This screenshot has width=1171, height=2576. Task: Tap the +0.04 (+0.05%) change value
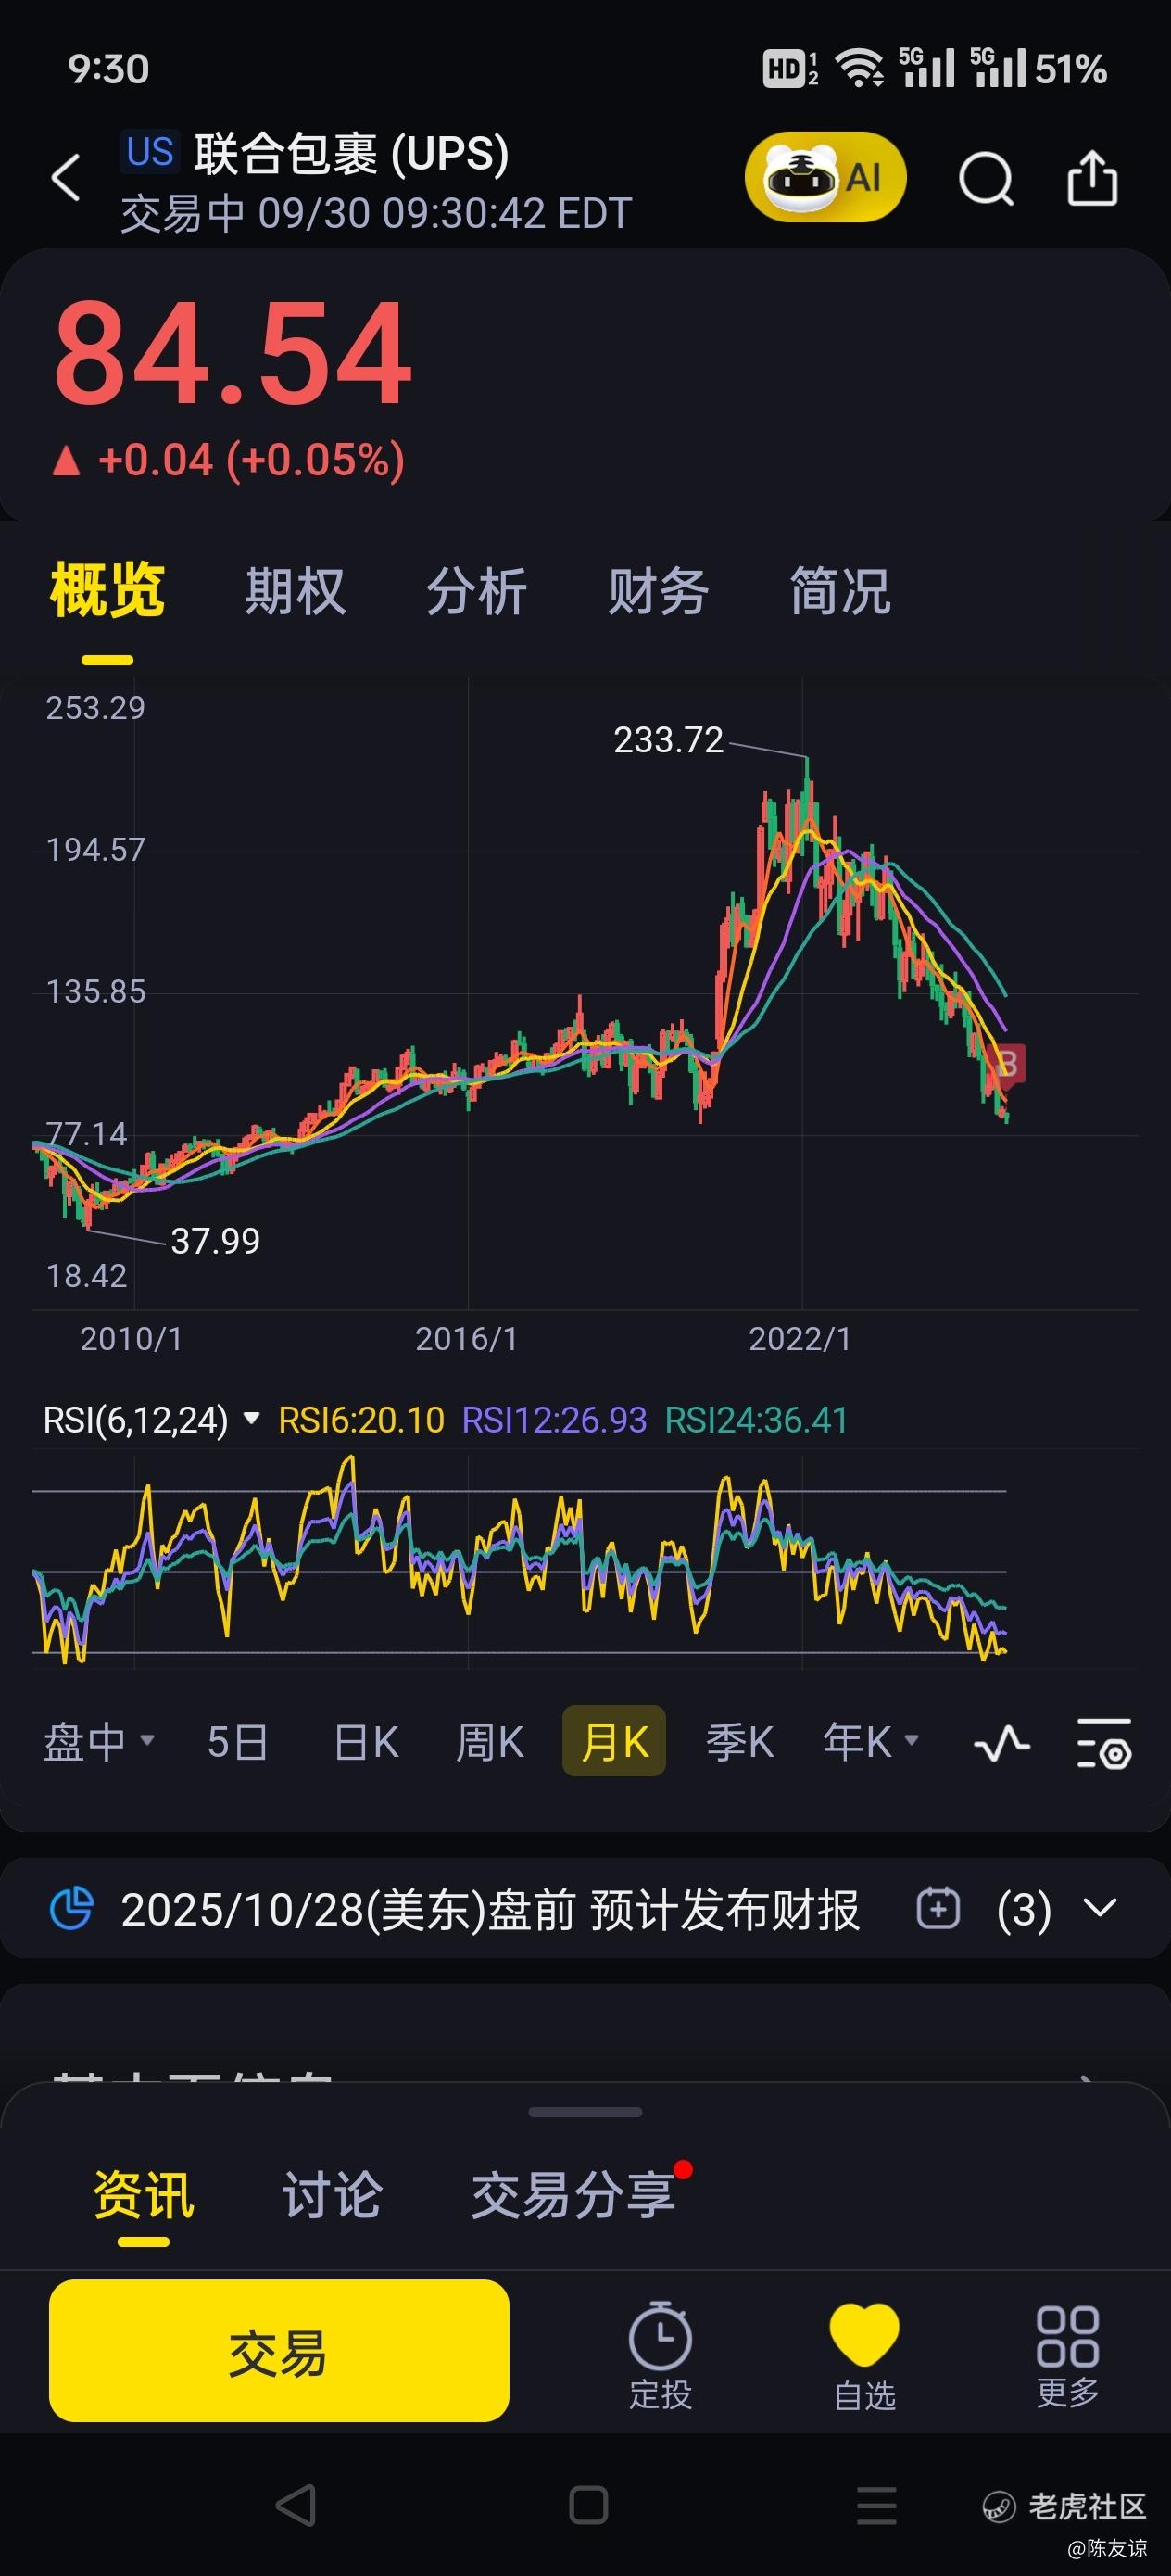[x=251, y=460]
